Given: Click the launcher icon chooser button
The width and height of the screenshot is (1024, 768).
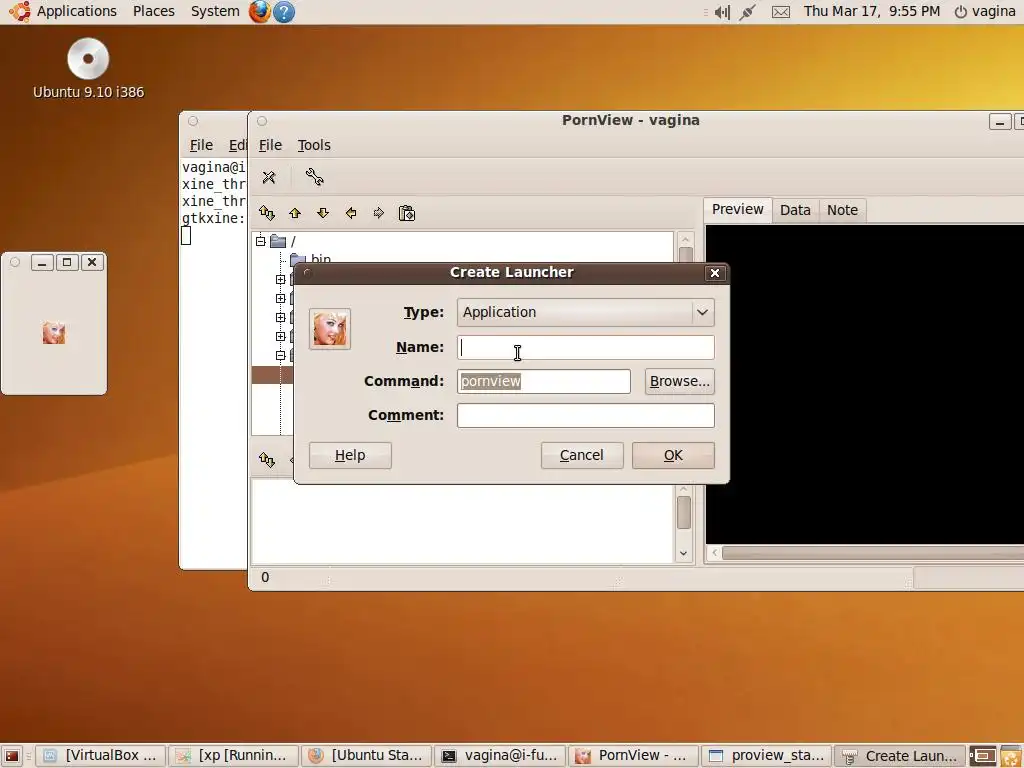Looking at the screenshot, I should click(330, 328).
